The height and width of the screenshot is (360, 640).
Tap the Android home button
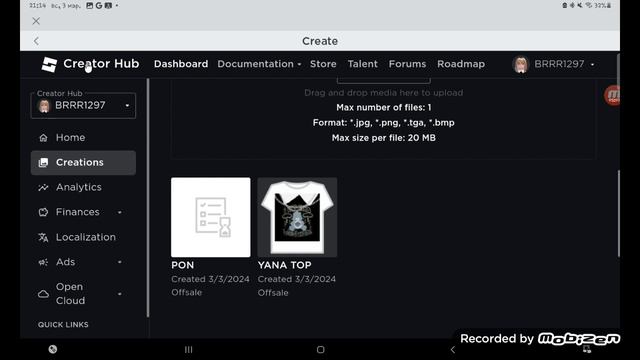point(320,349)
